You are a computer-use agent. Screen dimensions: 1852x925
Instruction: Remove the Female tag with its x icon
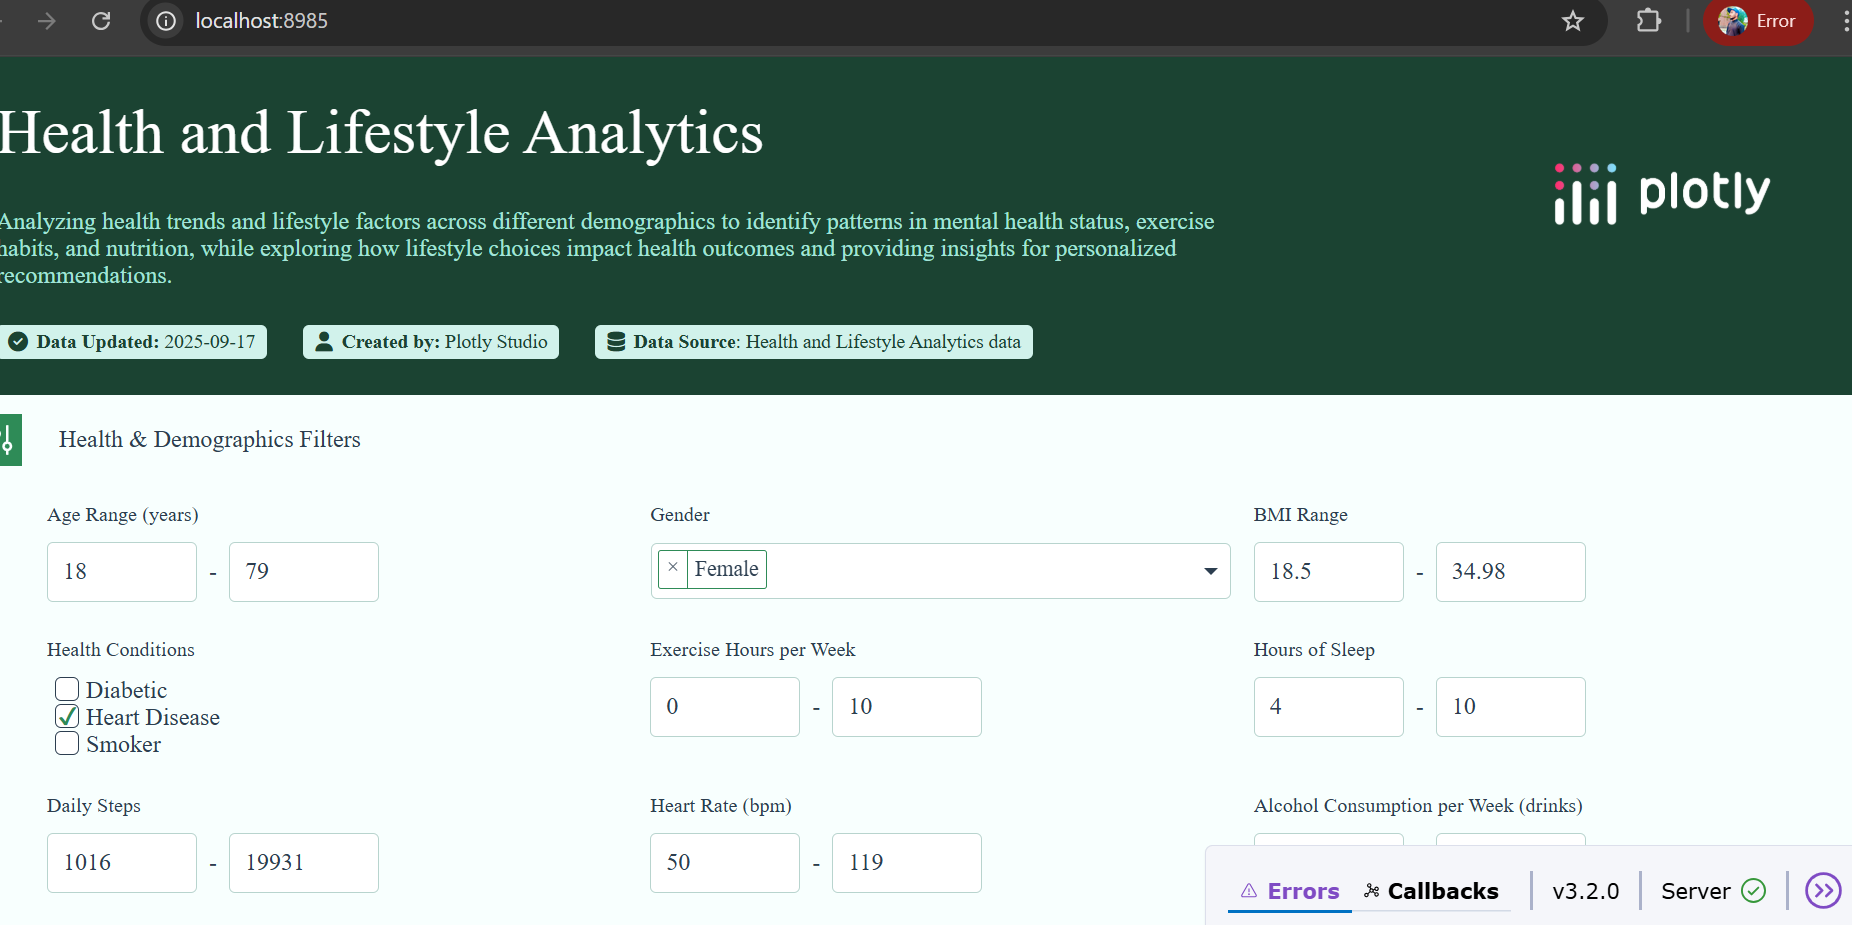[673, 568]
